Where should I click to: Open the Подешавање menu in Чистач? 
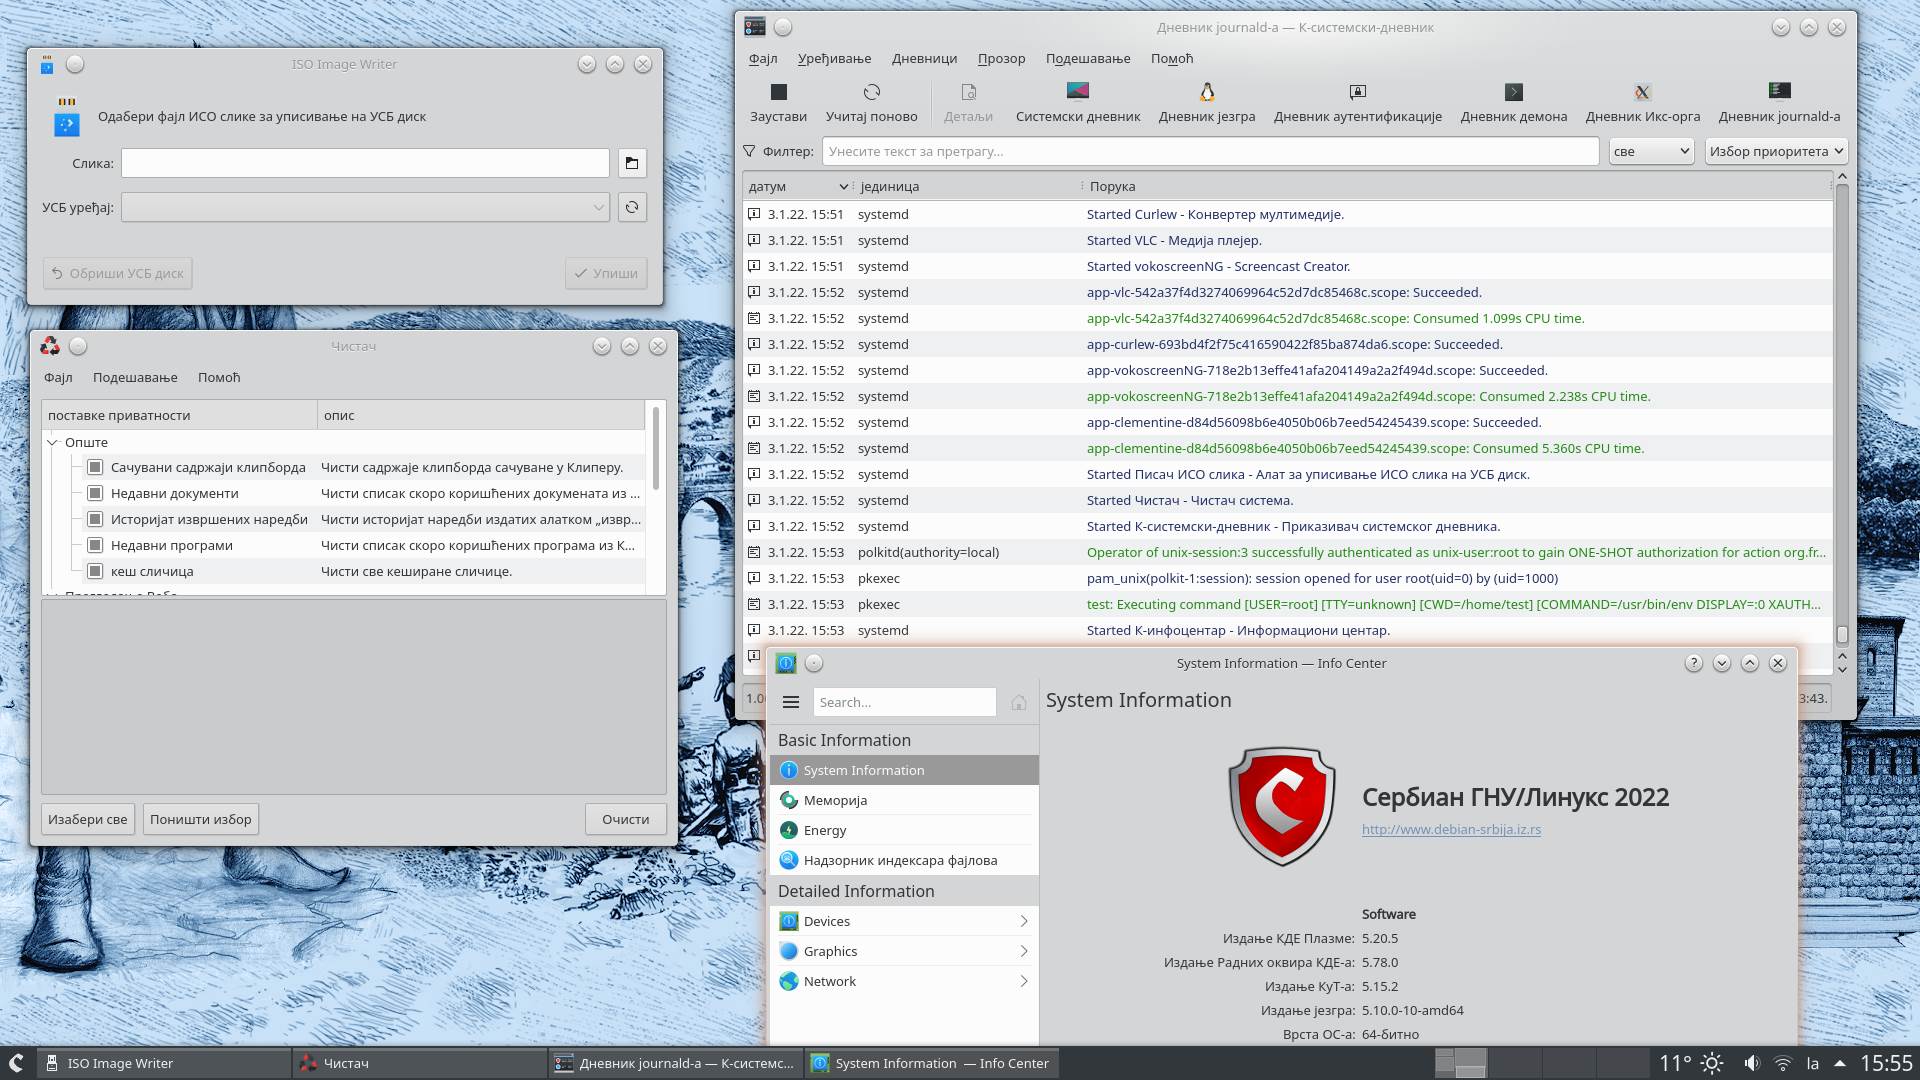136,377
